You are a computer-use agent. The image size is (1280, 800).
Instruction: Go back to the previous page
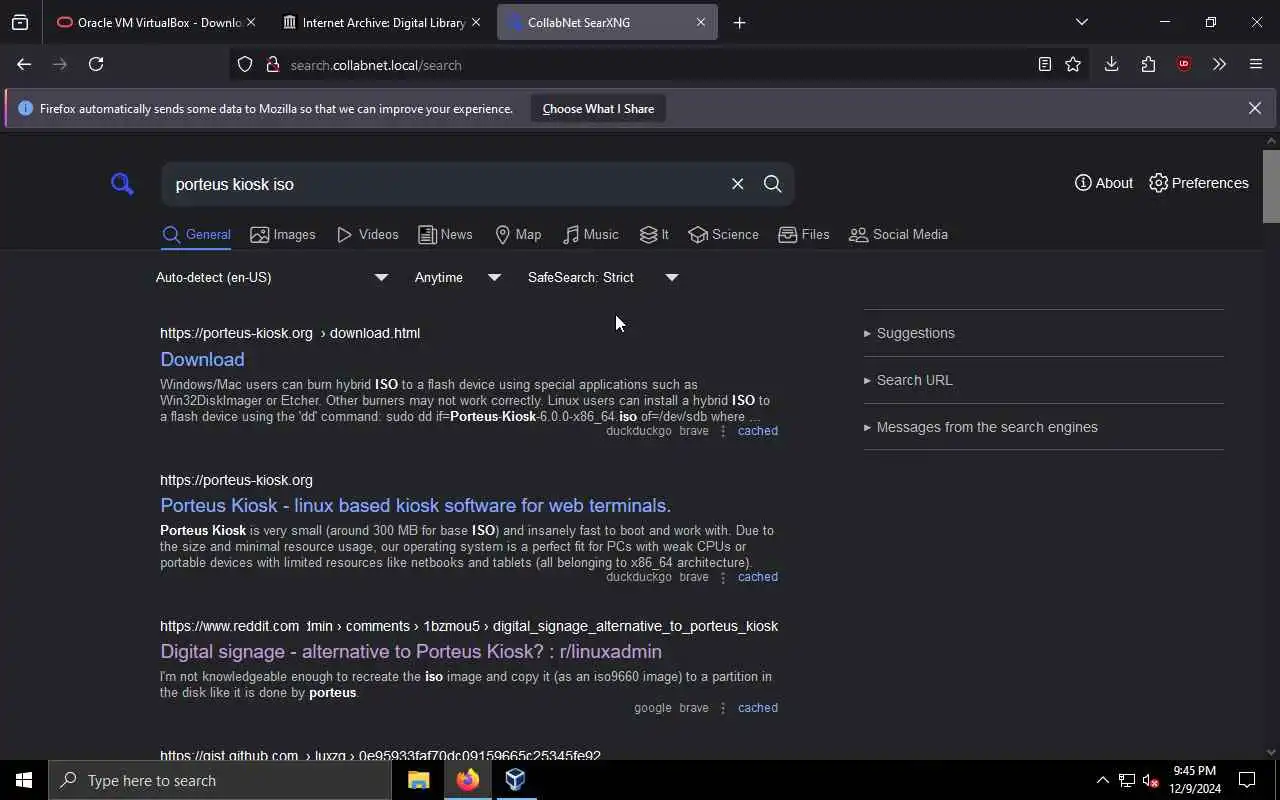coord(24,64)
